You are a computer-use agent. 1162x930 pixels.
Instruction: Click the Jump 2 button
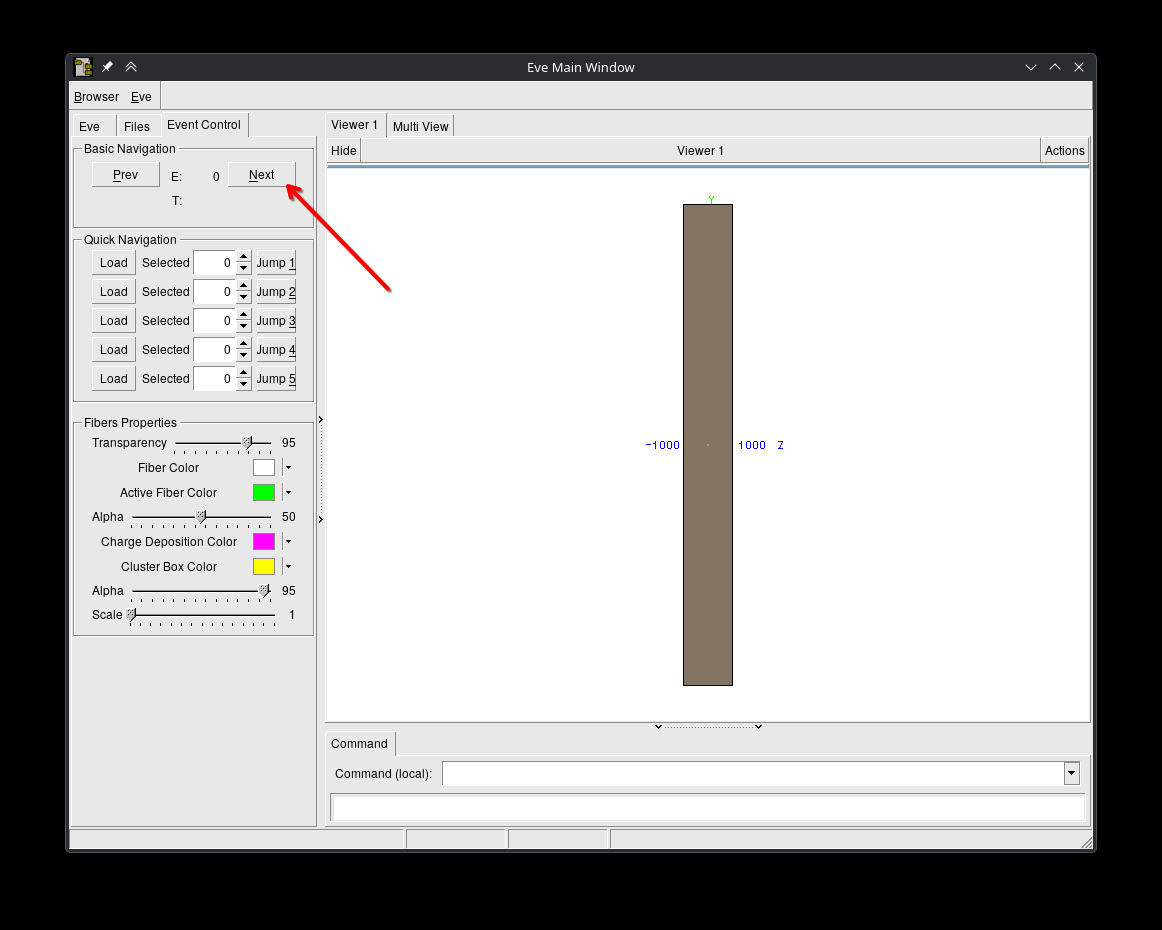[276, 292]
